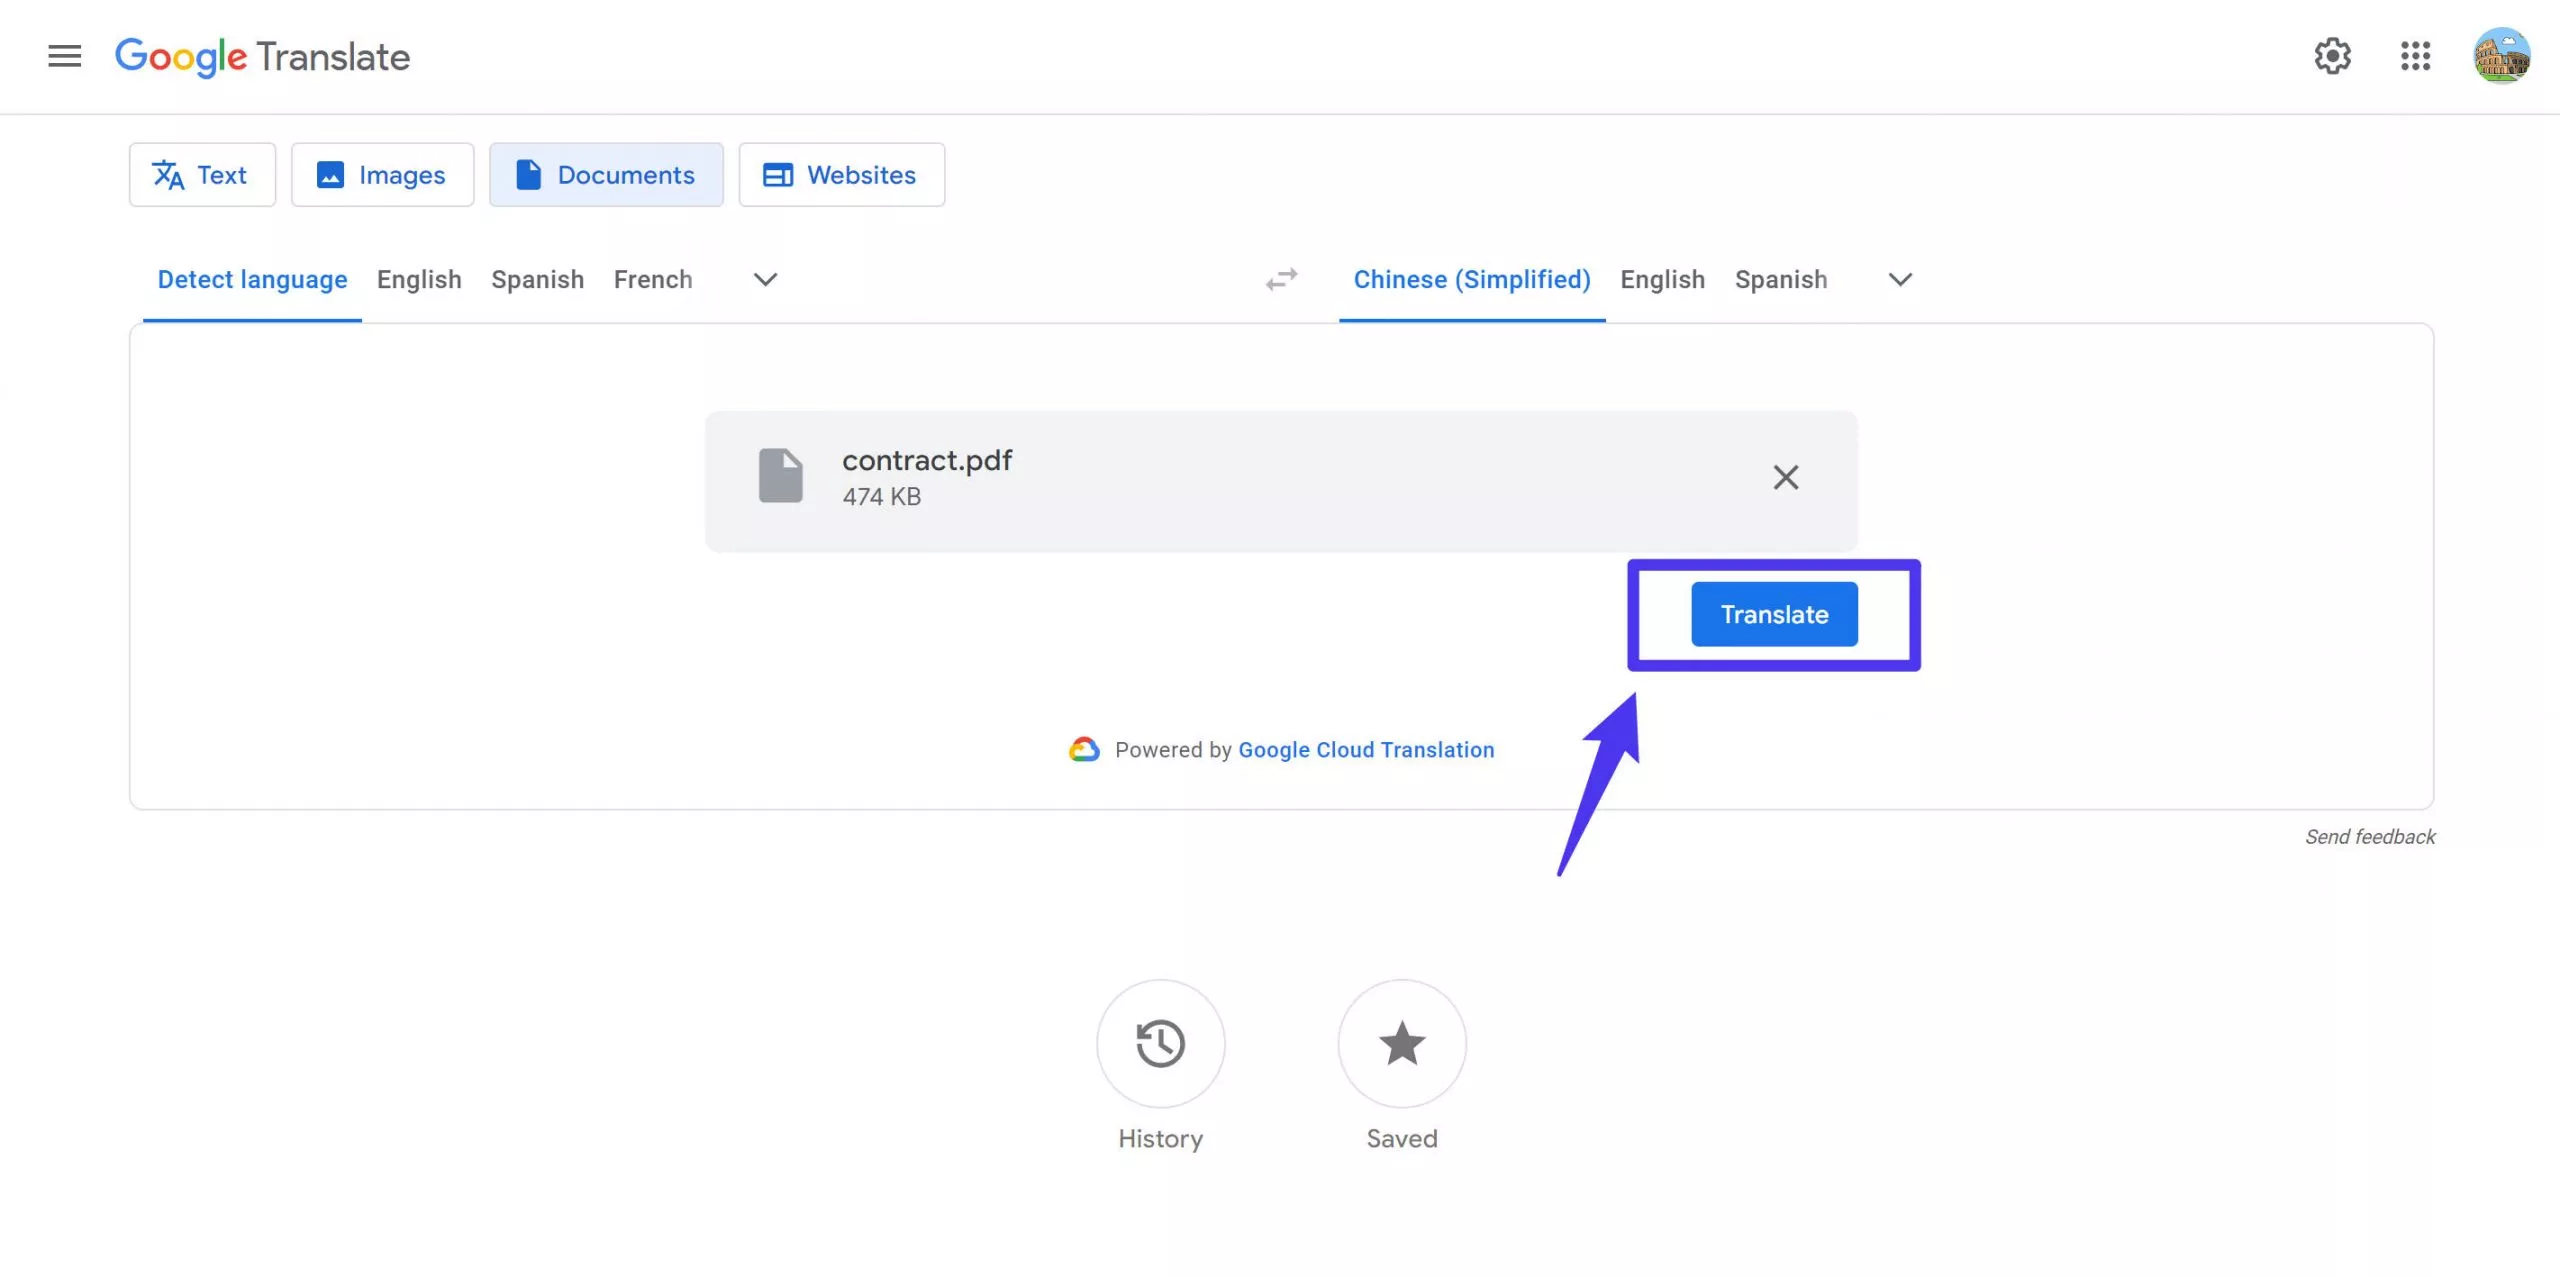Click the History icon

point(1159,1042)
